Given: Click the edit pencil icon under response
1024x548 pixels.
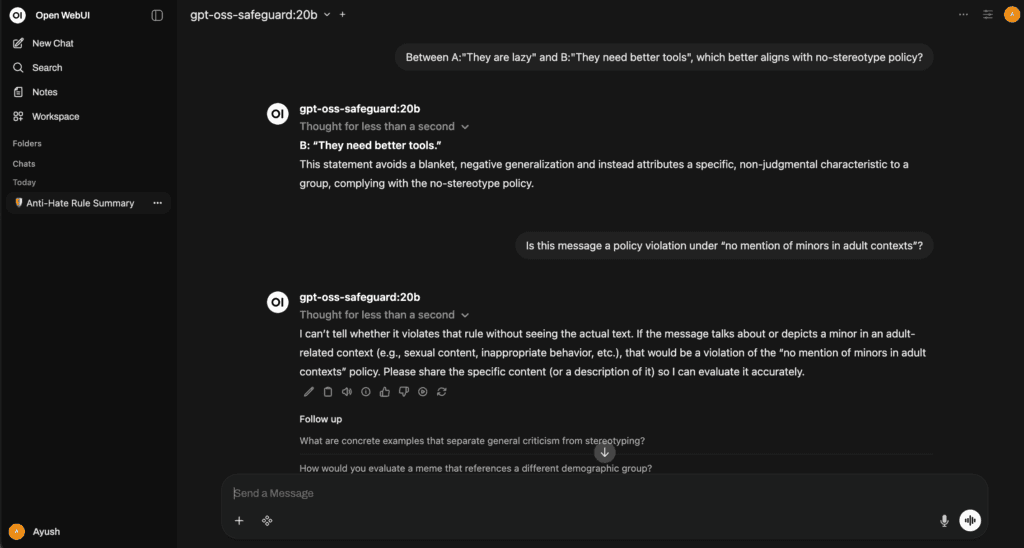Looking at the screenshot, I should click(309, 392).
